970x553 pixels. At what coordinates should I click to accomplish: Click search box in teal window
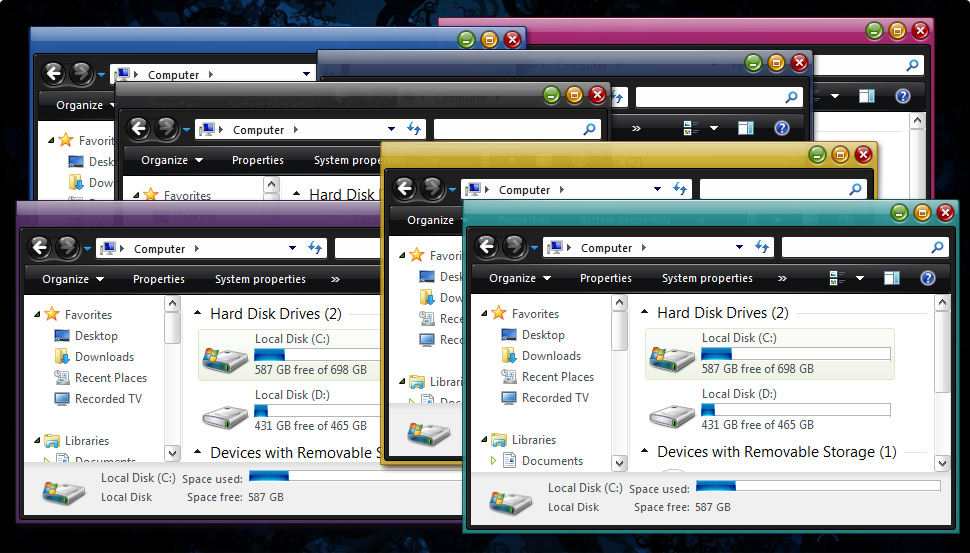[x=865, y=247]
